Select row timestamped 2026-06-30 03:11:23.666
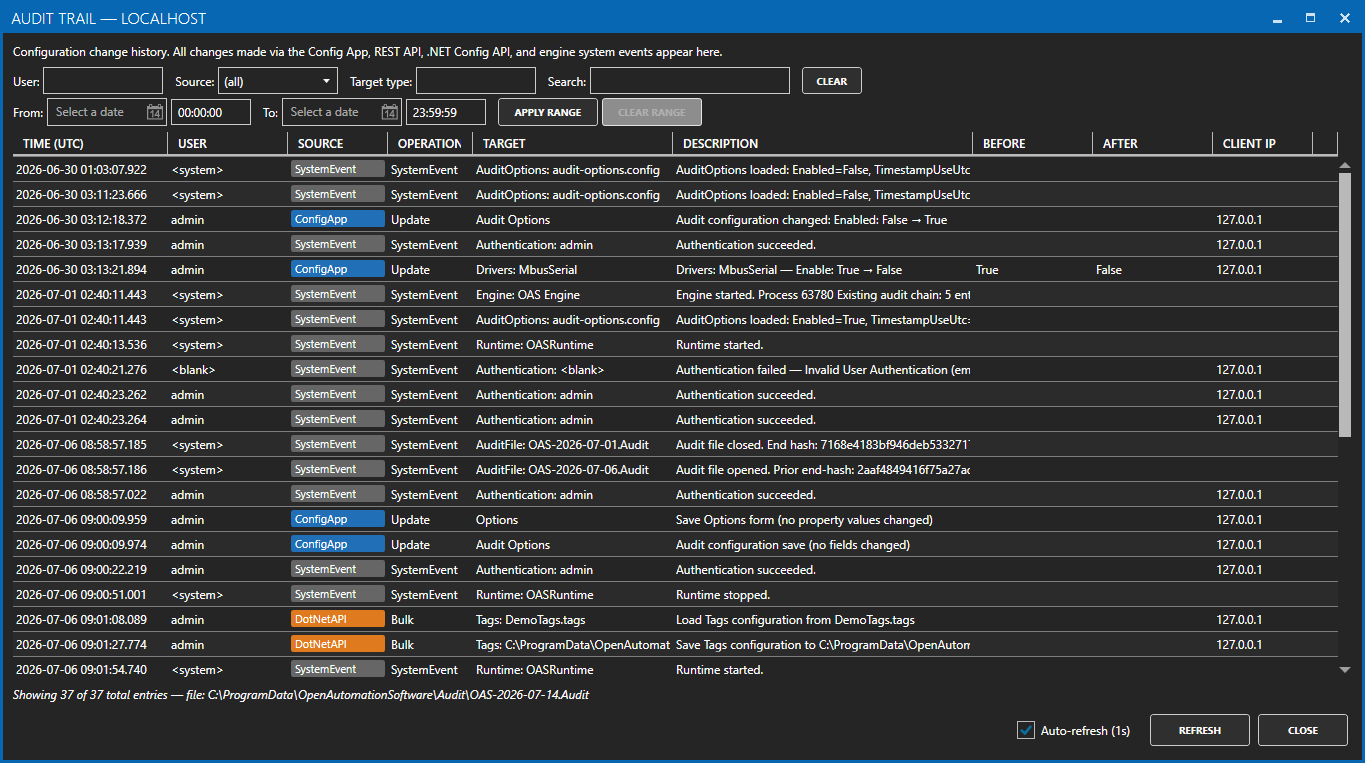The width and height of the screenshot is (1365, 763). 675,195
